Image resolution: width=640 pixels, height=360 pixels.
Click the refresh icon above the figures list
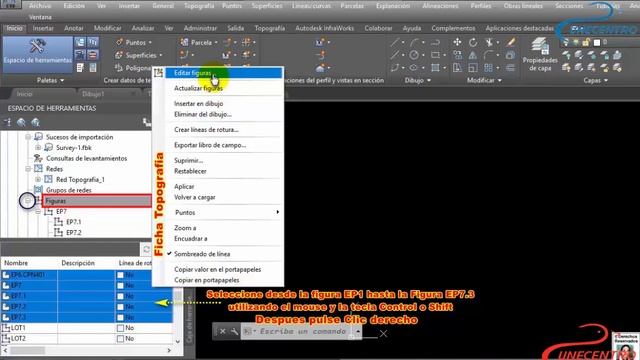point(146,249)
